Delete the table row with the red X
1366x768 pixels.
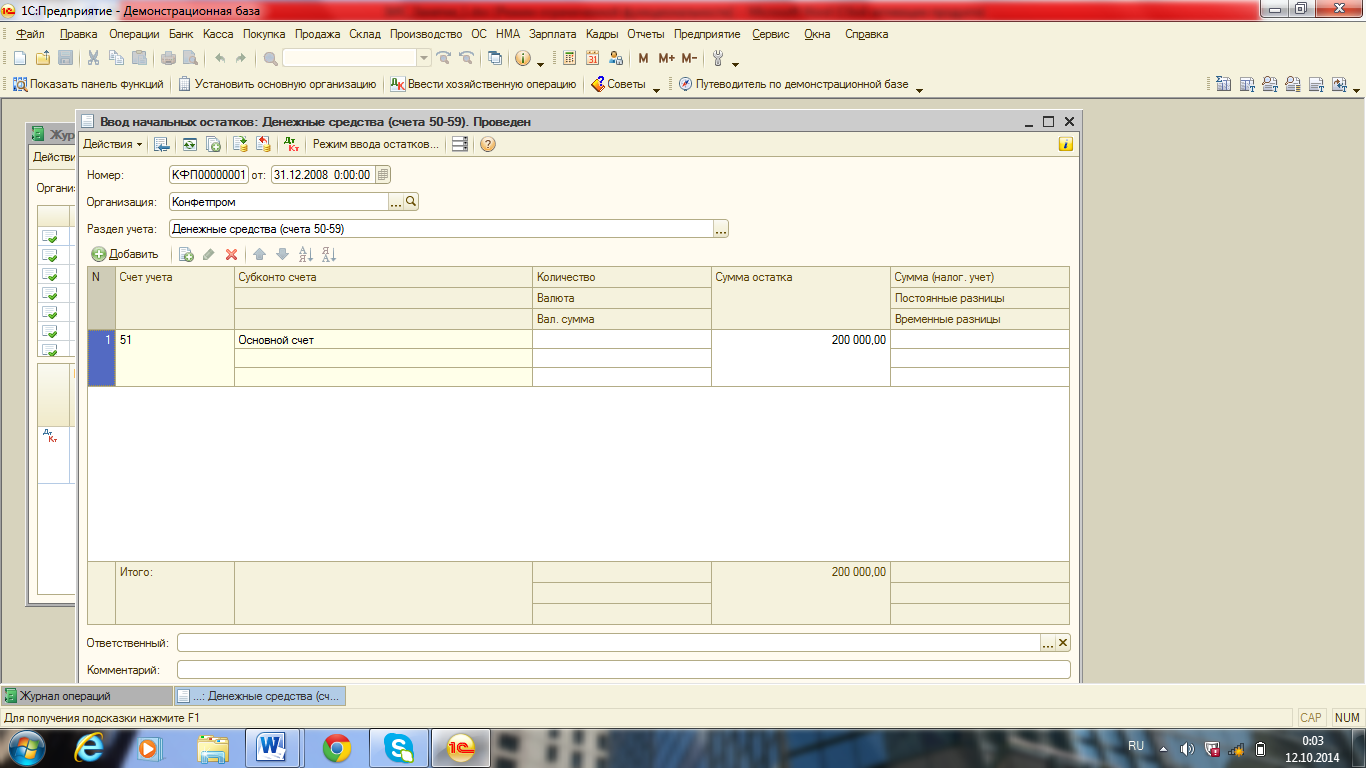point(231,255)
